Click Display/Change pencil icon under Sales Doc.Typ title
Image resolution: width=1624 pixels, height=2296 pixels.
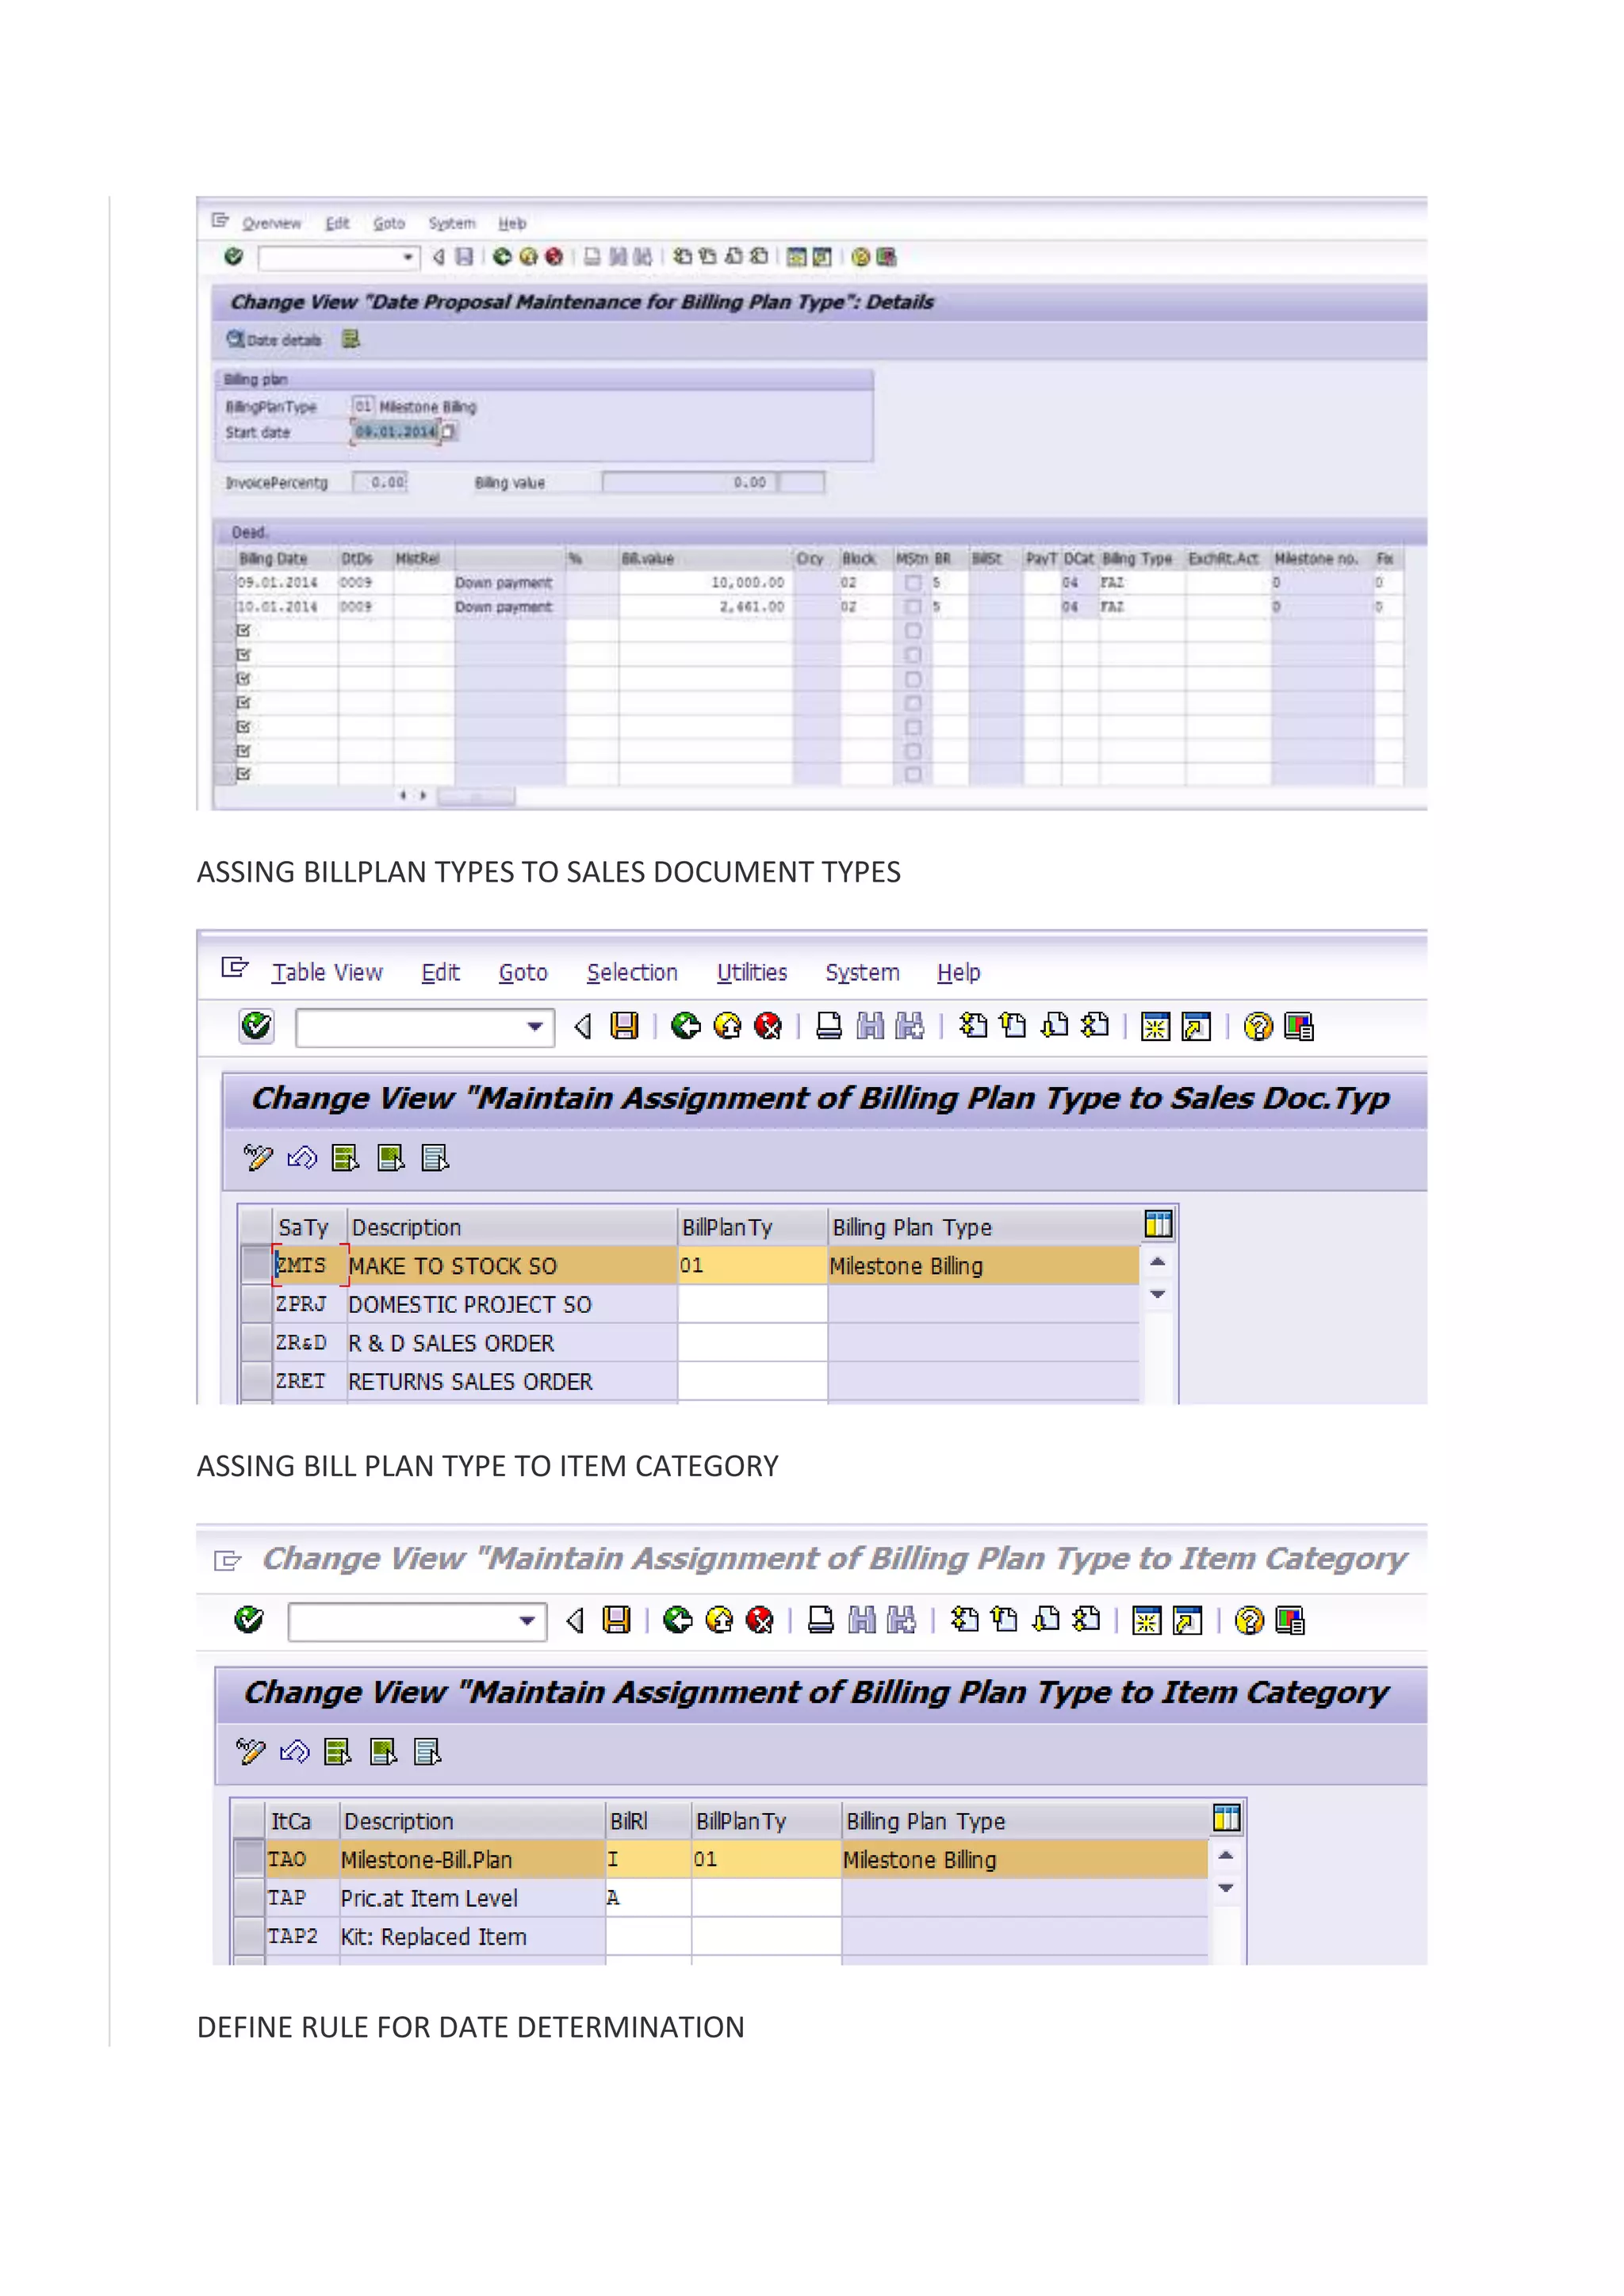pyautogui.click(x=258, y=1158)
